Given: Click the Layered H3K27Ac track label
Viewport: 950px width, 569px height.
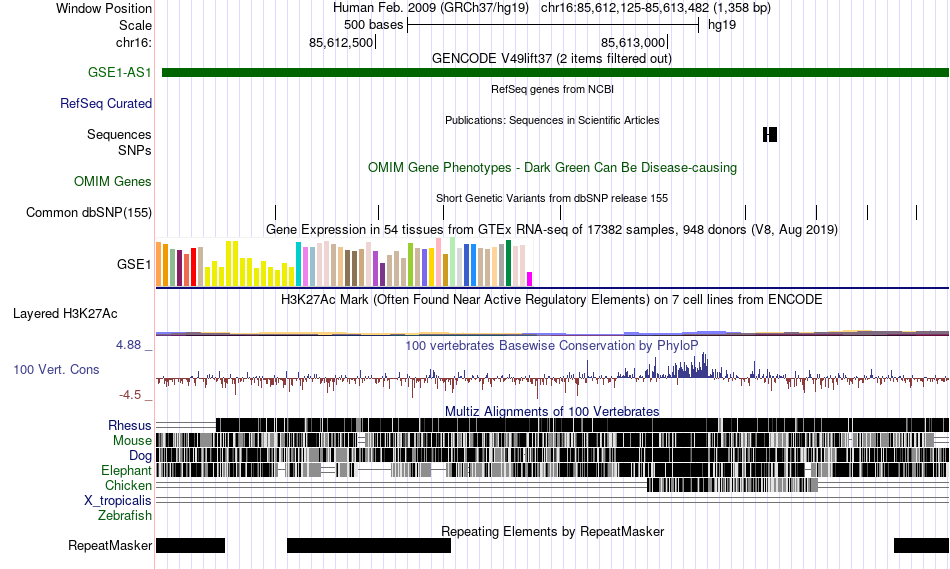Looking at the screenshot, I should (65, 314).
